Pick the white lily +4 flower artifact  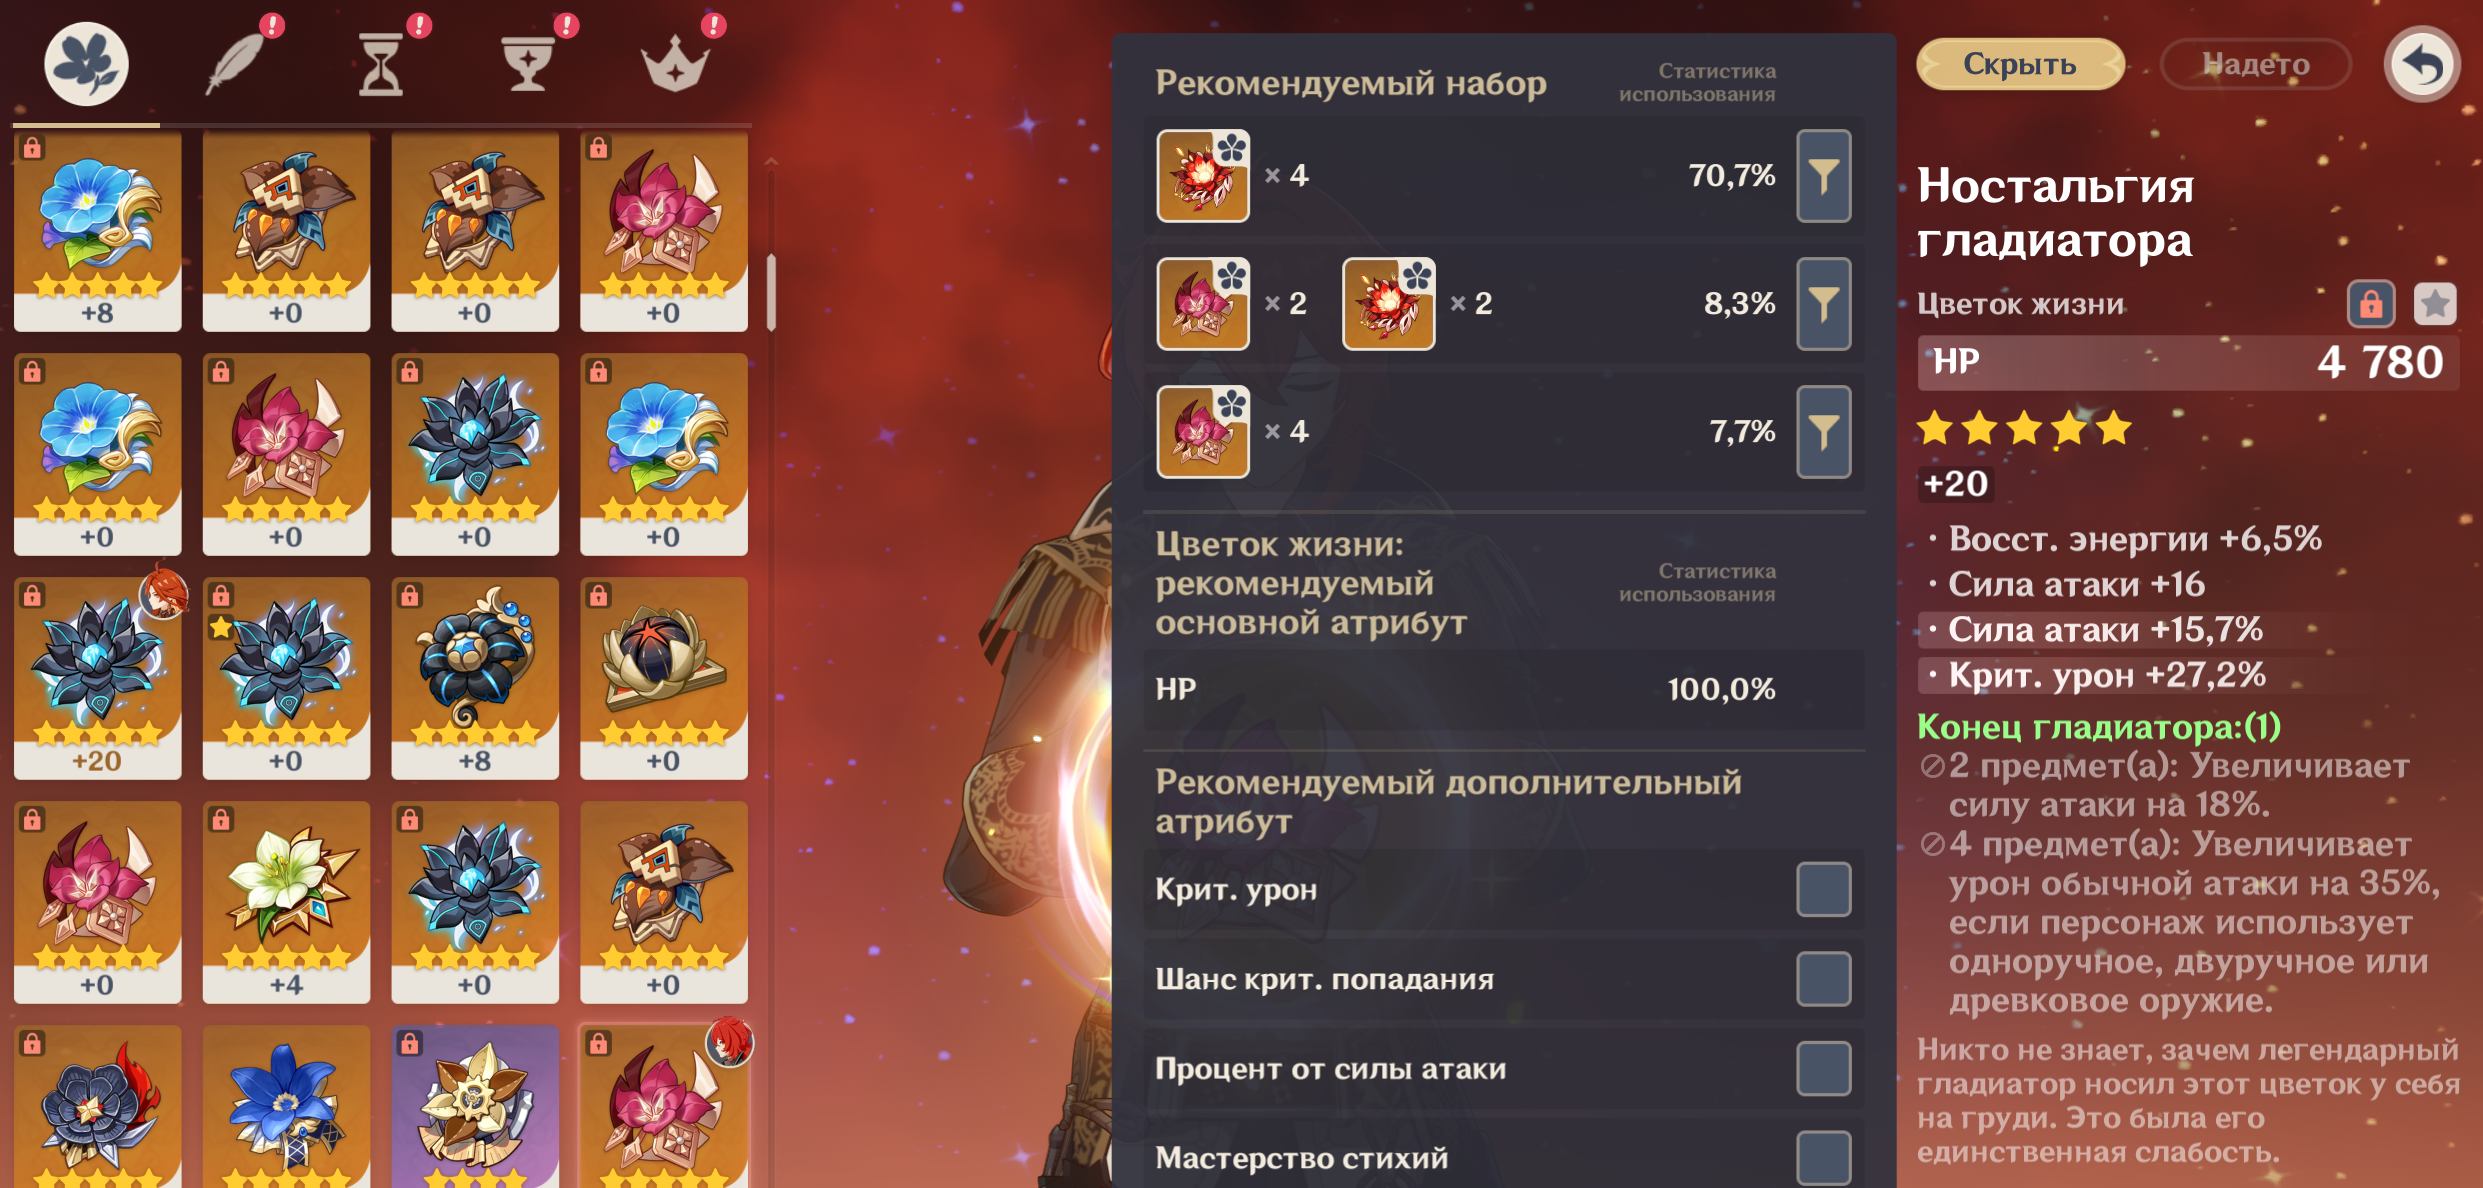point(286,901)
